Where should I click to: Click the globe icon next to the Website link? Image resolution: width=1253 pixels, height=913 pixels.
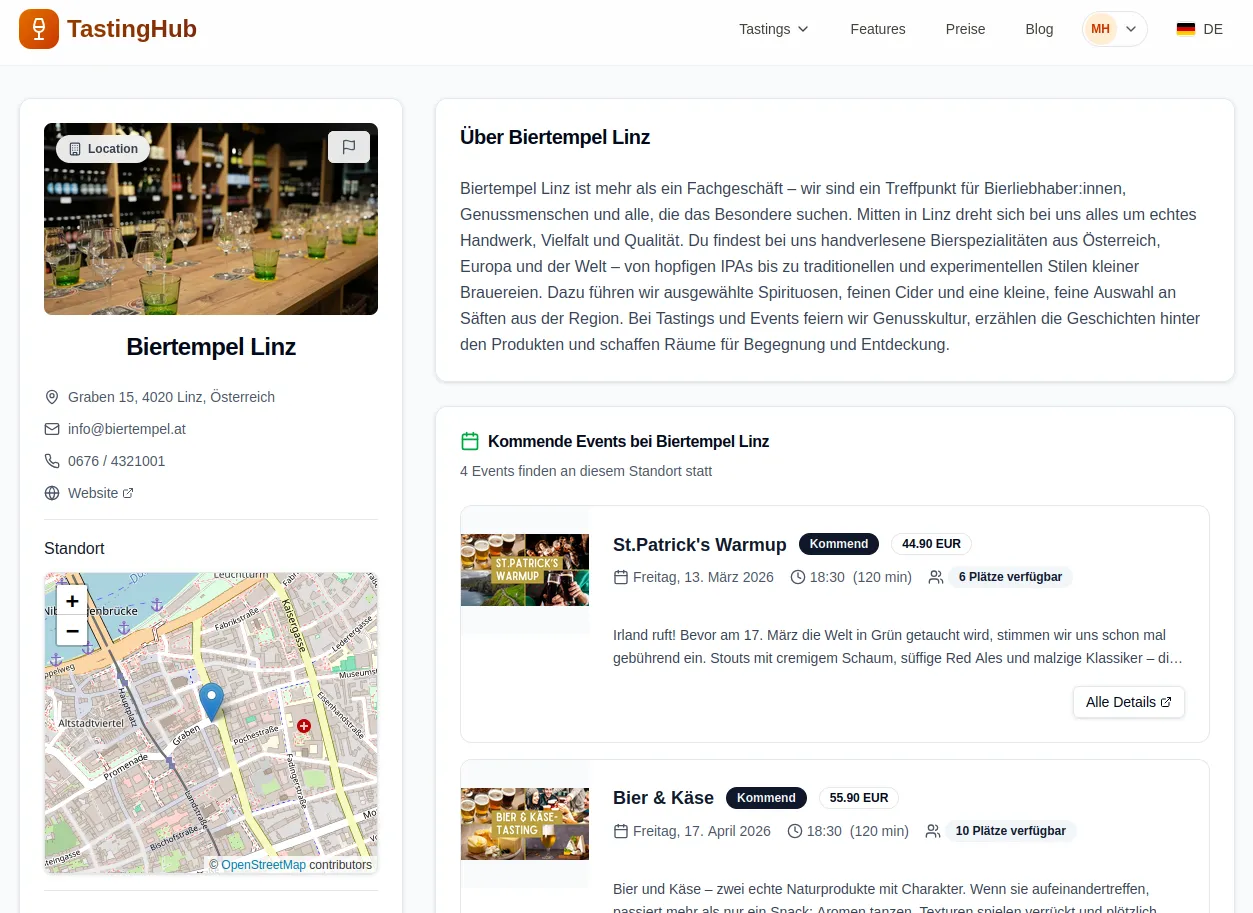(52, 493)
